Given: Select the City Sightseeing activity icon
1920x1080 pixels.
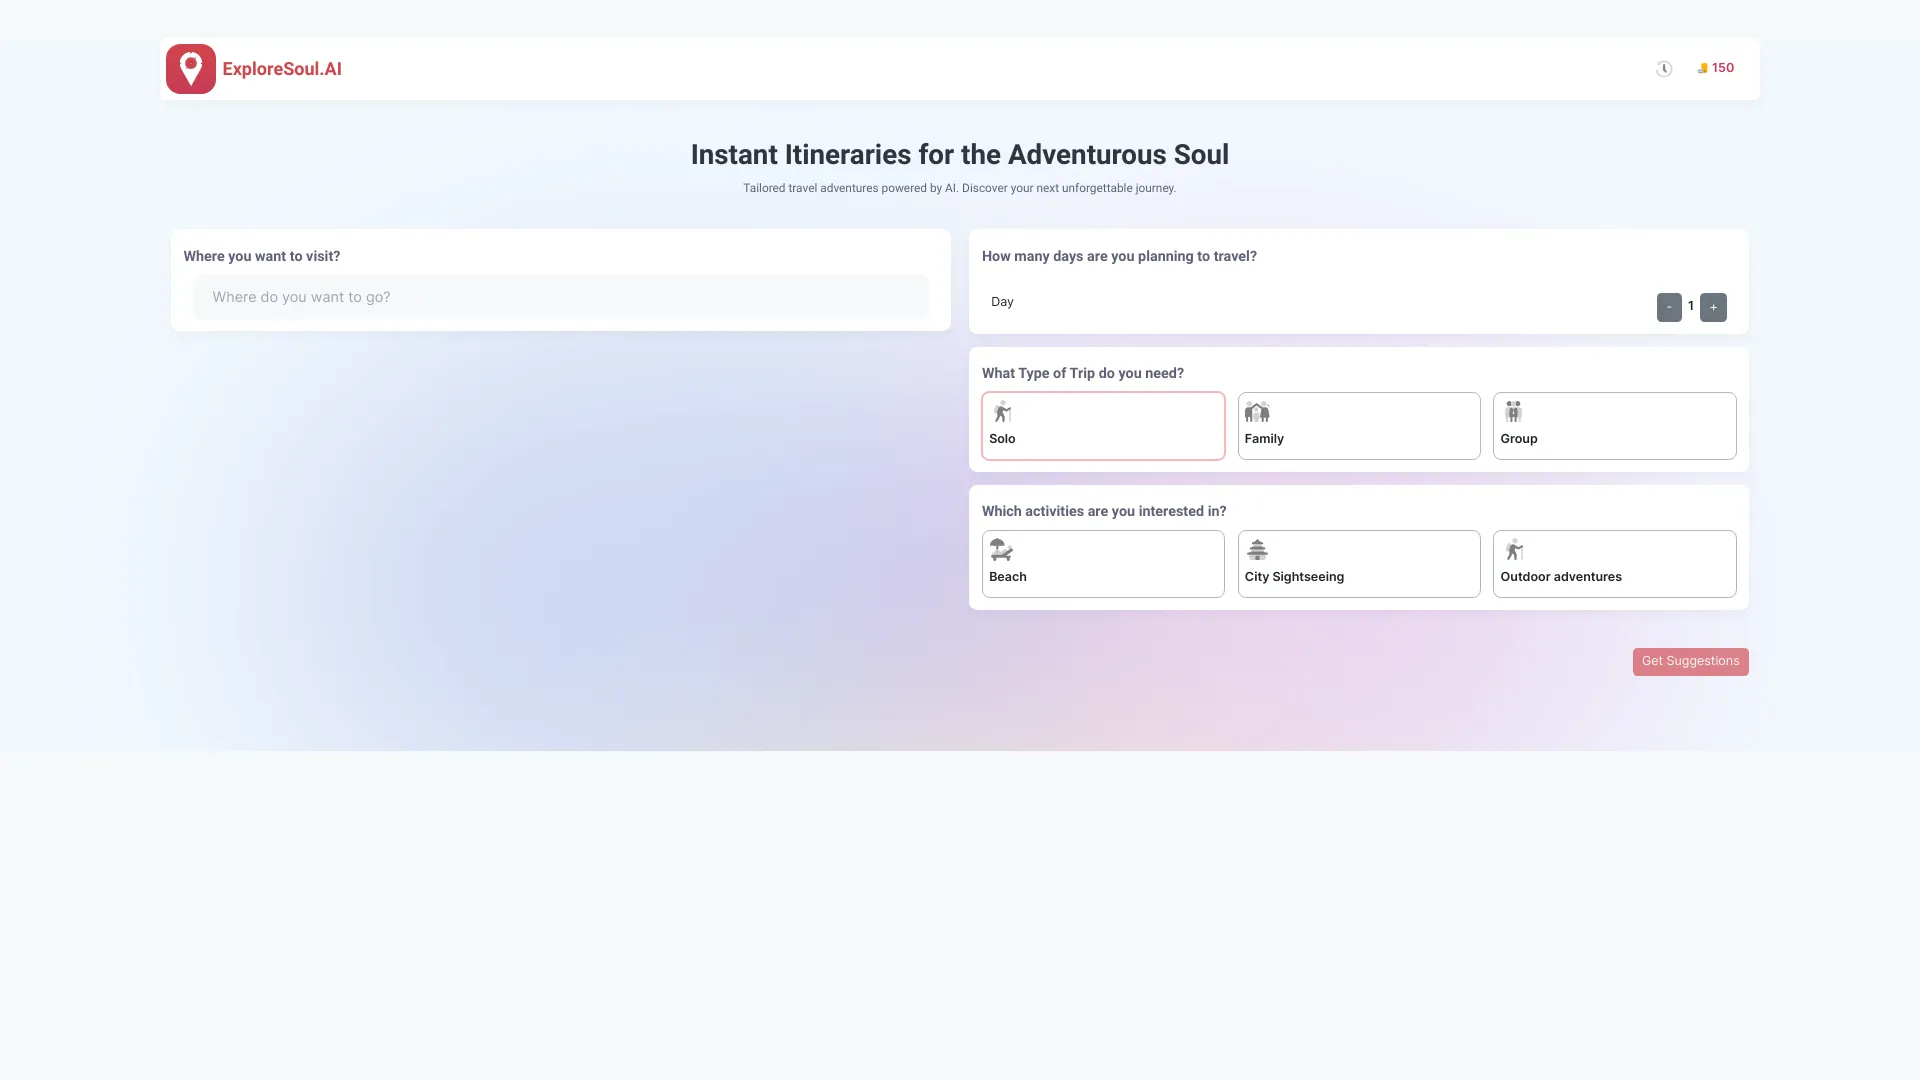Looking at the screenshot, I should click(x=1255, y=551).
